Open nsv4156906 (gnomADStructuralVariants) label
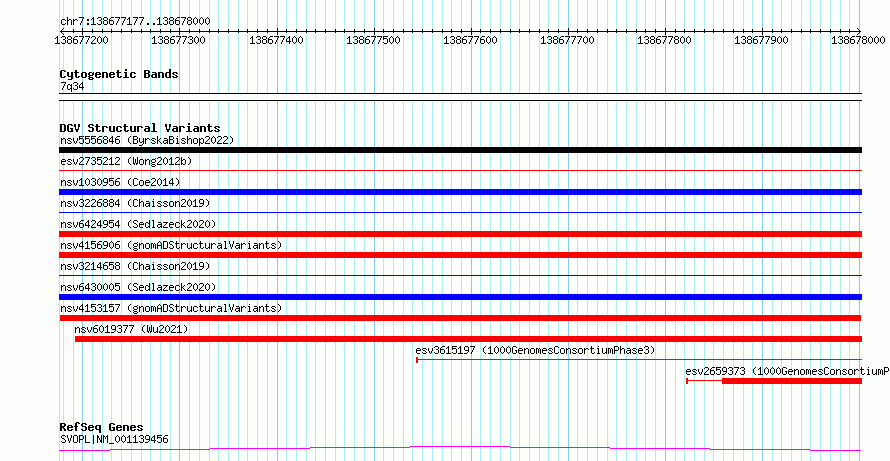The height and width of the screenshot is (461, 890). (171, 245)
